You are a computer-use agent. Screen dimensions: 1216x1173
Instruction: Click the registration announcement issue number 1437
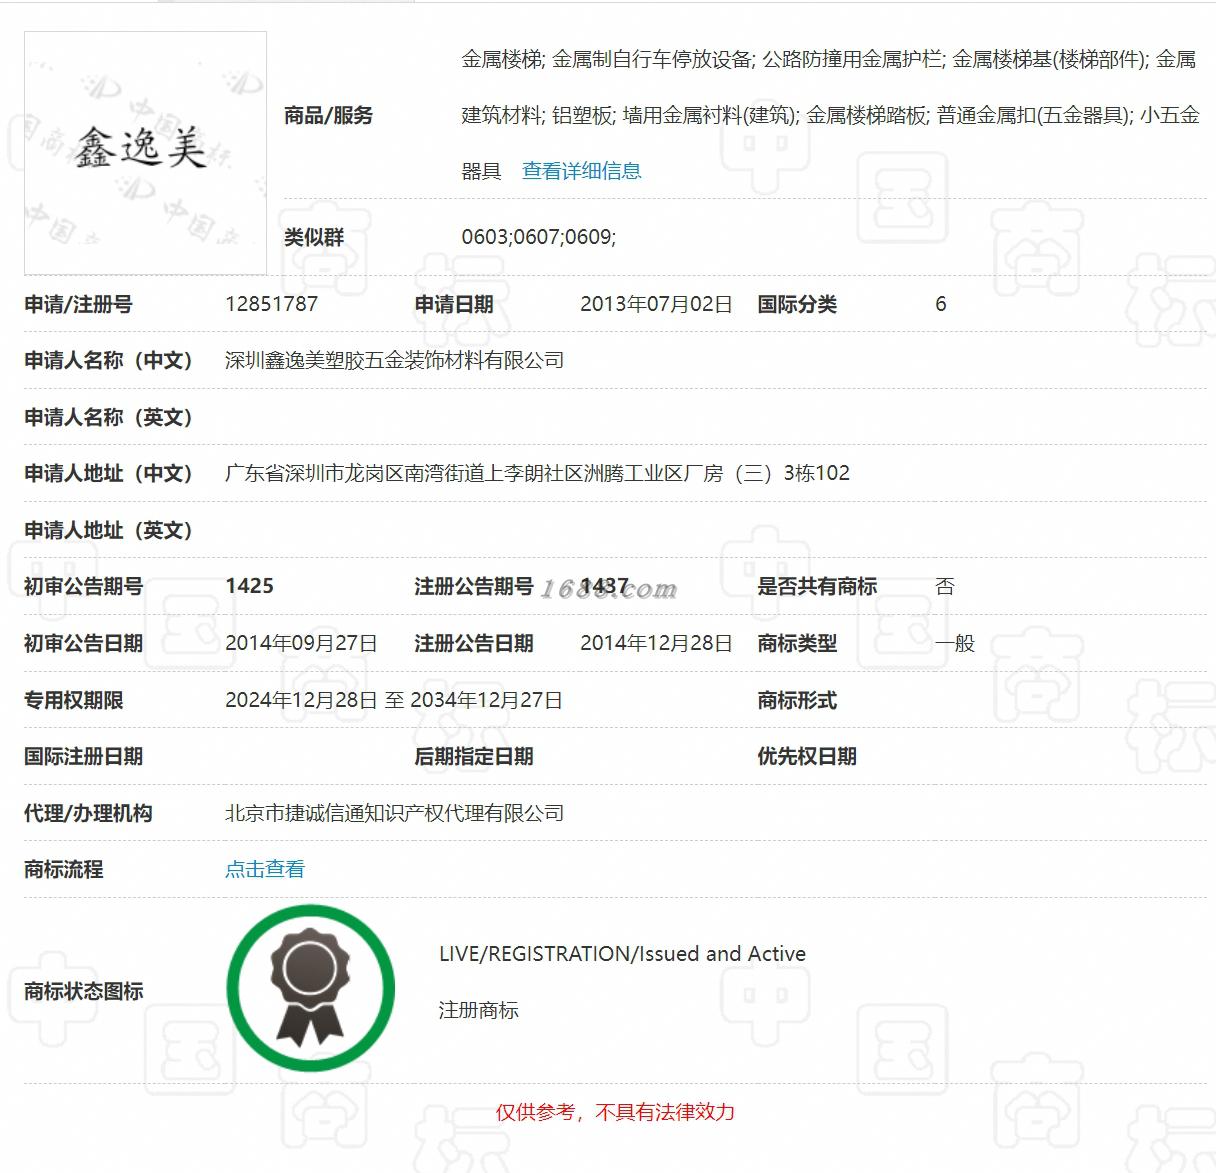605,586
